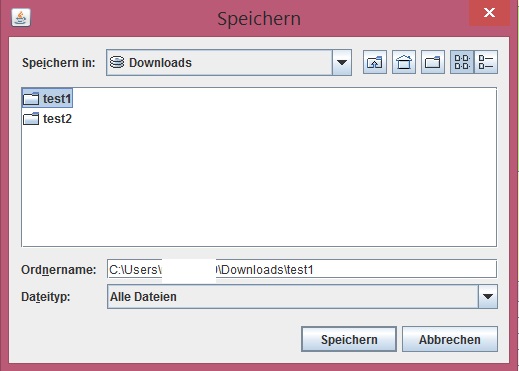519x371 pixels.
Task: Click the folder icon beside test2
Action: click(31, 118)
